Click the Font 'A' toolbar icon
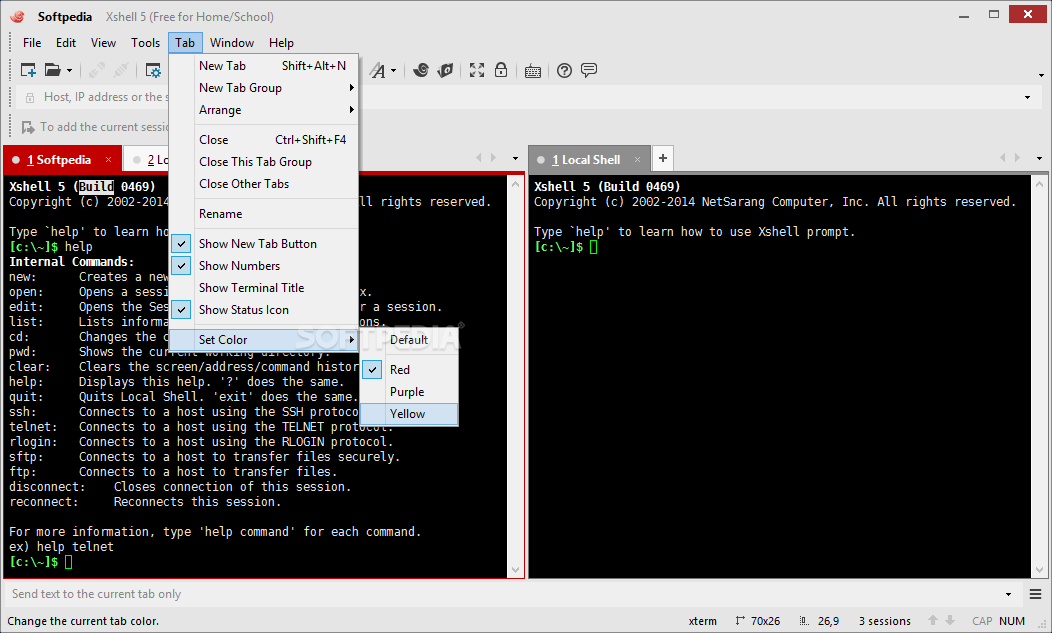 pyautogui.click(x=378, y=70)
